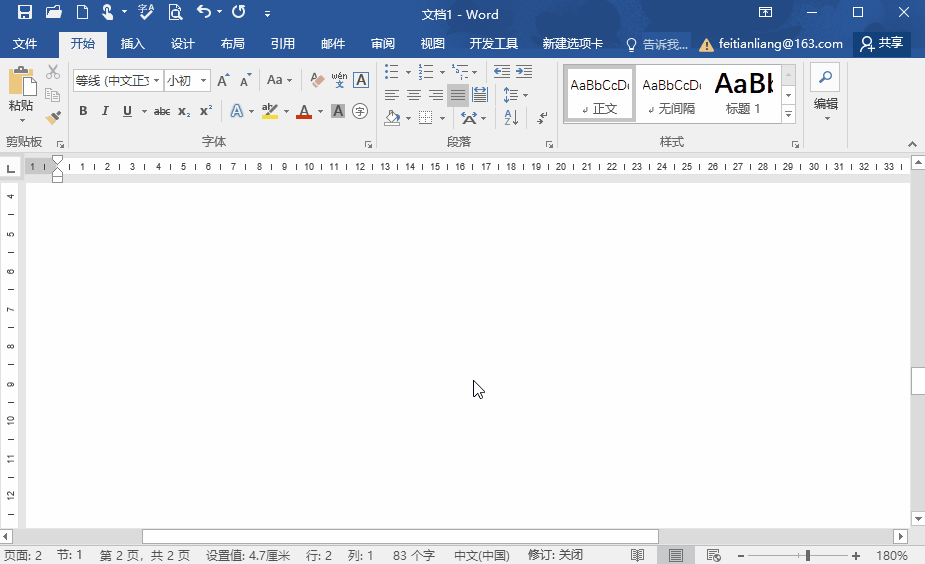Toggle Italic formatting
This screenshot has height=564, width=925.
[x=105, y=111]
